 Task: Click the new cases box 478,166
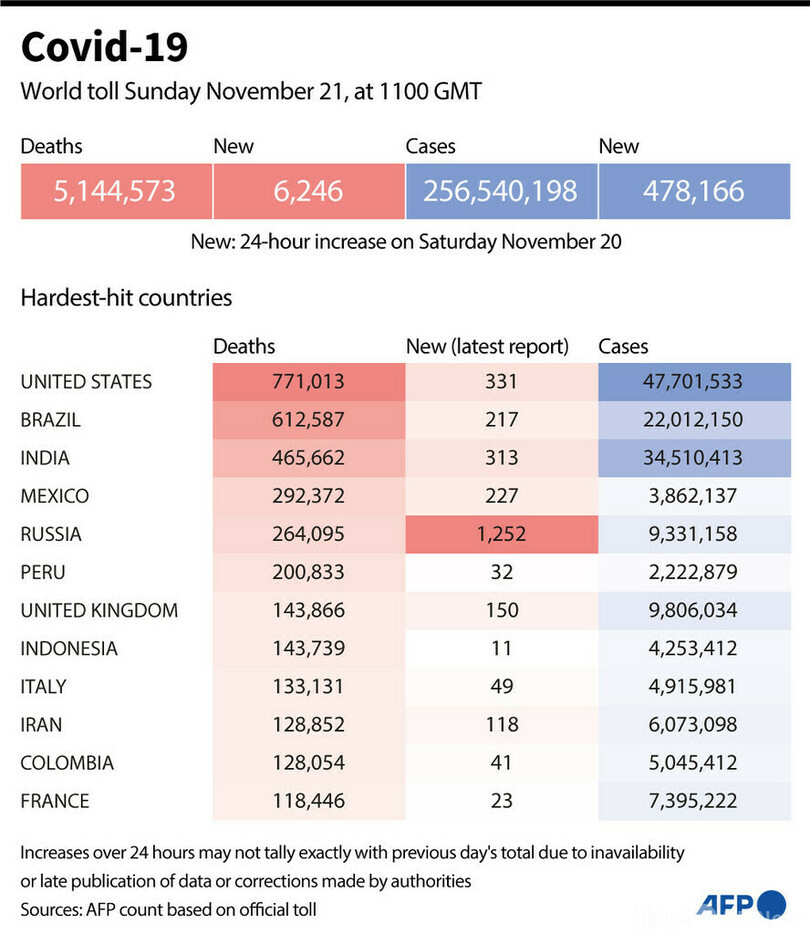click(694, 190)
